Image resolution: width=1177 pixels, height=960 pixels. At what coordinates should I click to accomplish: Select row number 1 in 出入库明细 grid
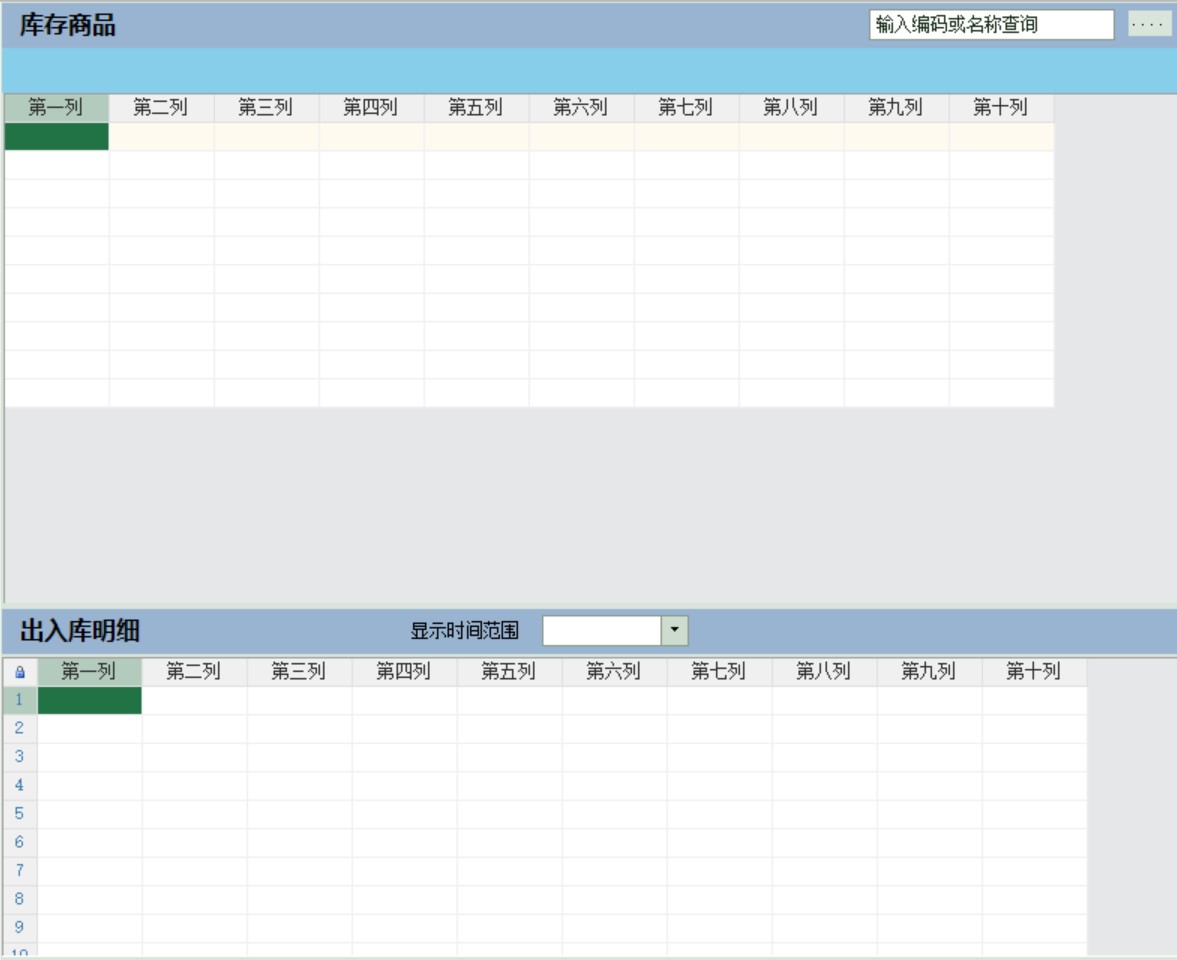(19, 700)
